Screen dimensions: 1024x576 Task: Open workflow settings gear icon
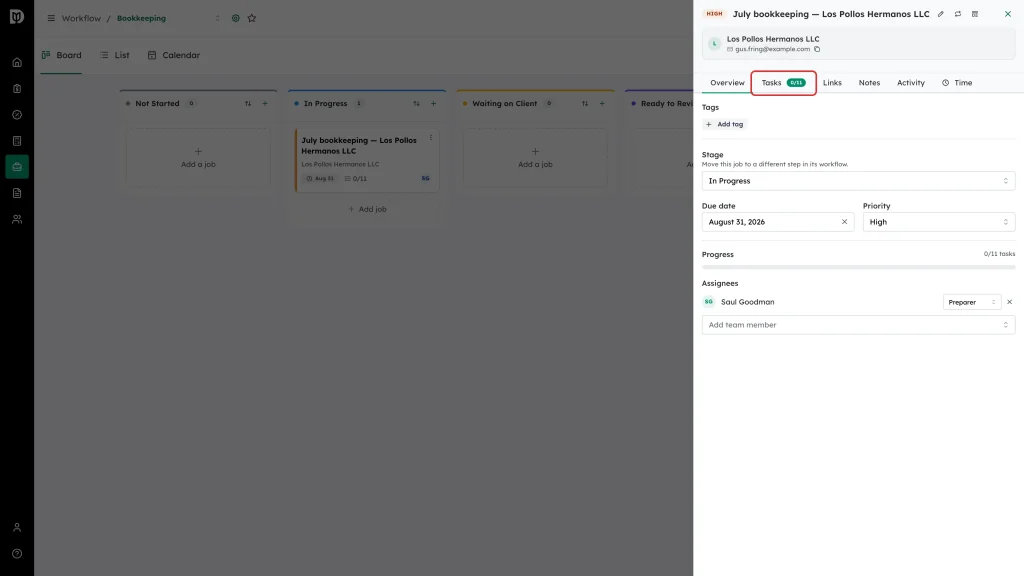(x=236, y=18)
